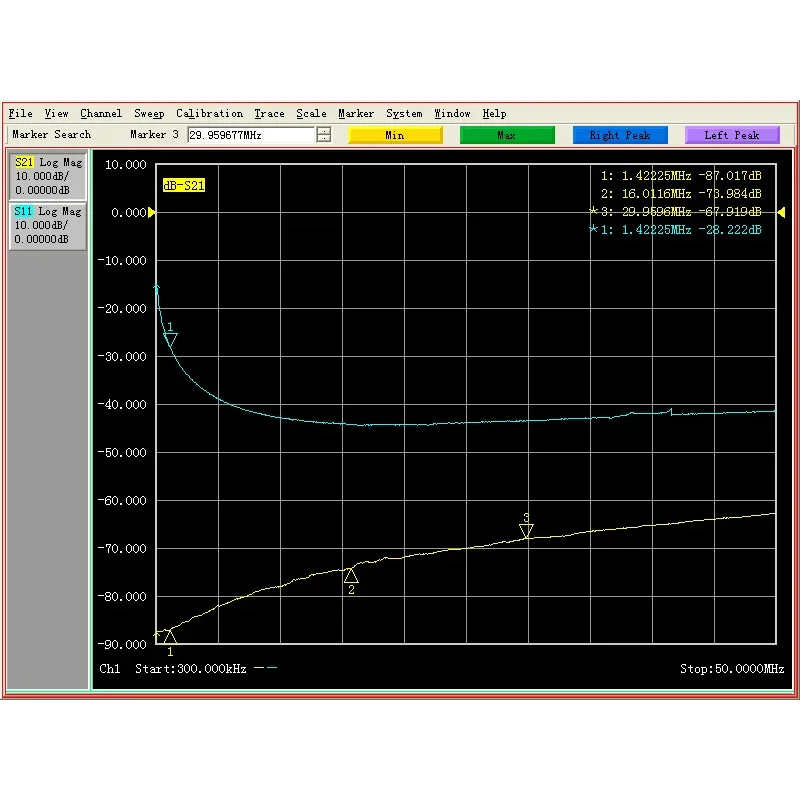Open the Sweep menu
800x800 pixels.
point(148,113)
